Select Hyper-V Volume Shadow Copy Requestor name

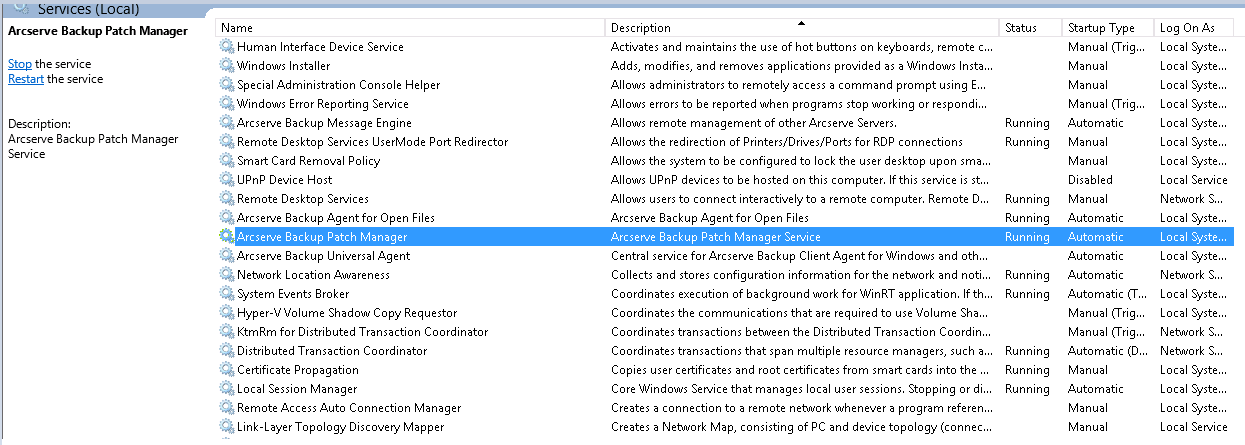click(x=347, y=313)
